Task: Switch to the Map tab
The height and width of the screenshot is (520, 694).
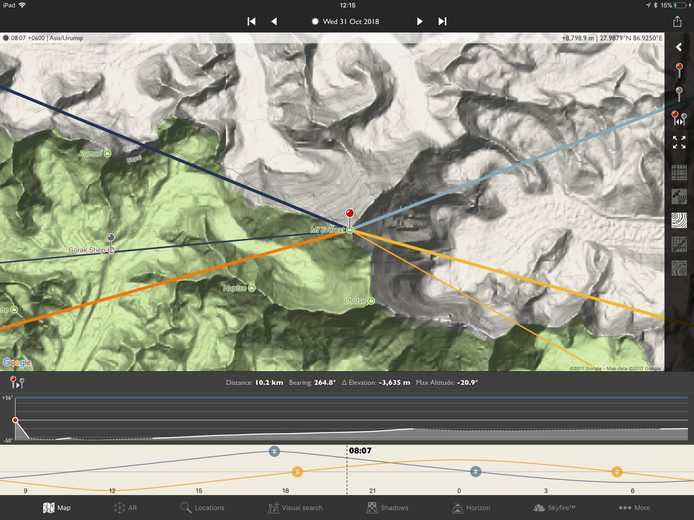Action: click(57, 508)
